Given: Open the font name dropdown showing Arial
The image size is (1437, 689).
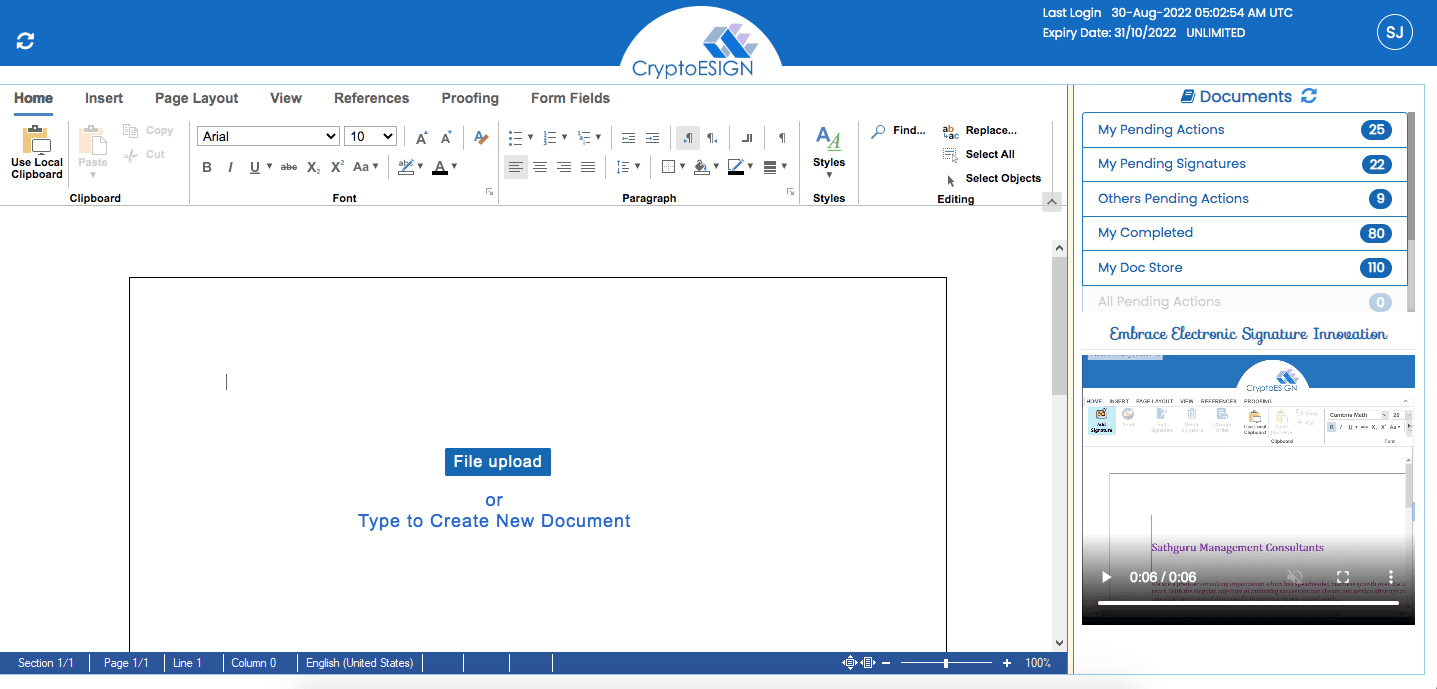Looking at the screenshot, I should pos(268,137).
